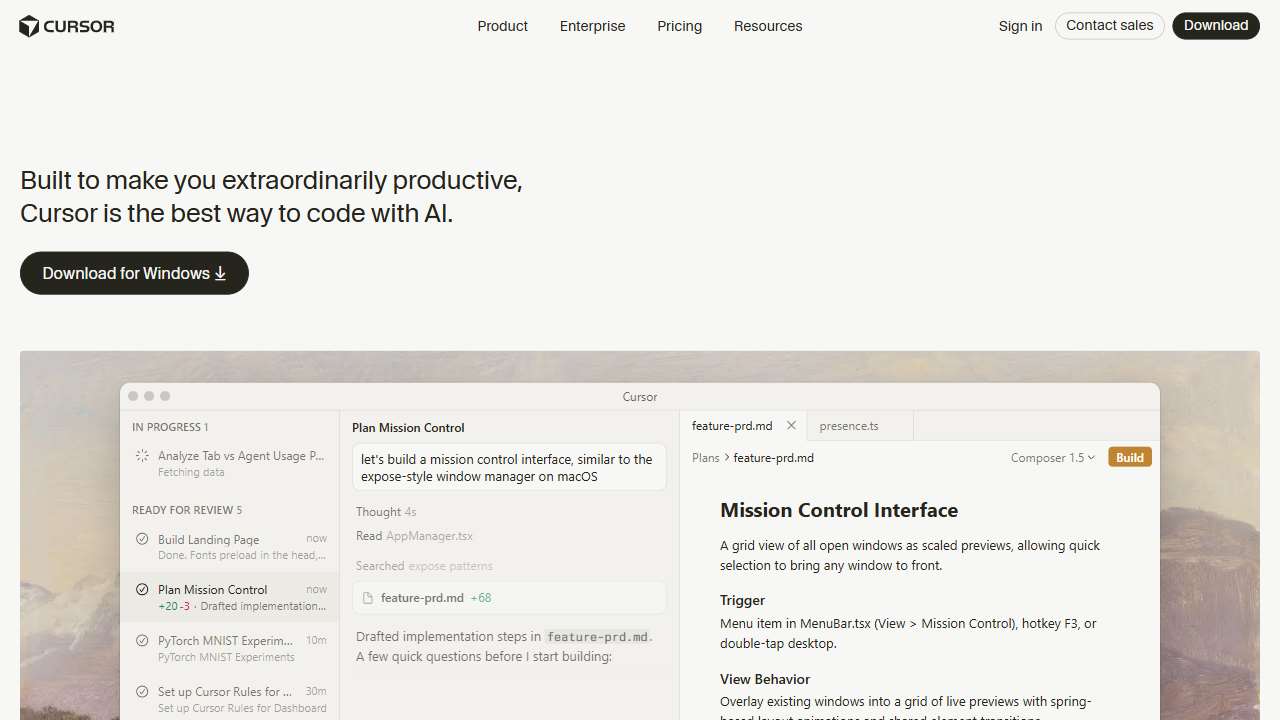This screenshot has height=720, width=1280.
Task: Open the Pricing menu item
Action: click(x=679, y=26)
